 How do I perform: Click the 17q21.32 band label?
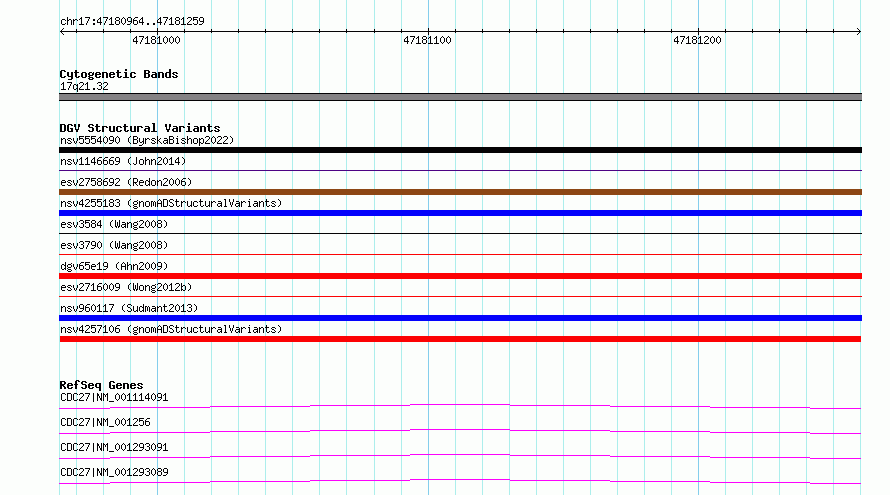[x=84, y=86]
